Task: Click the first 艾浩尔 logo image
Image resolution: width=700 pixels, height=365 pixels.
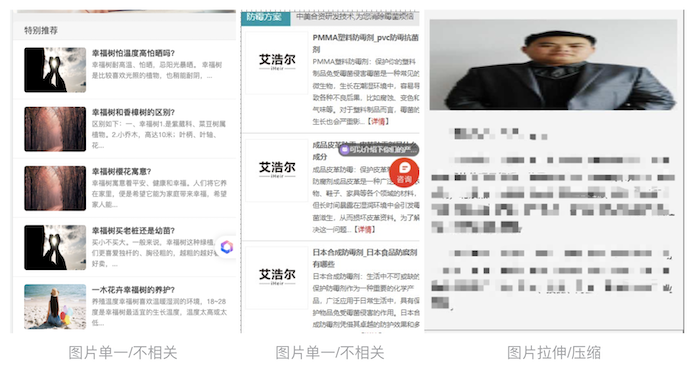Action: [277, 62]
